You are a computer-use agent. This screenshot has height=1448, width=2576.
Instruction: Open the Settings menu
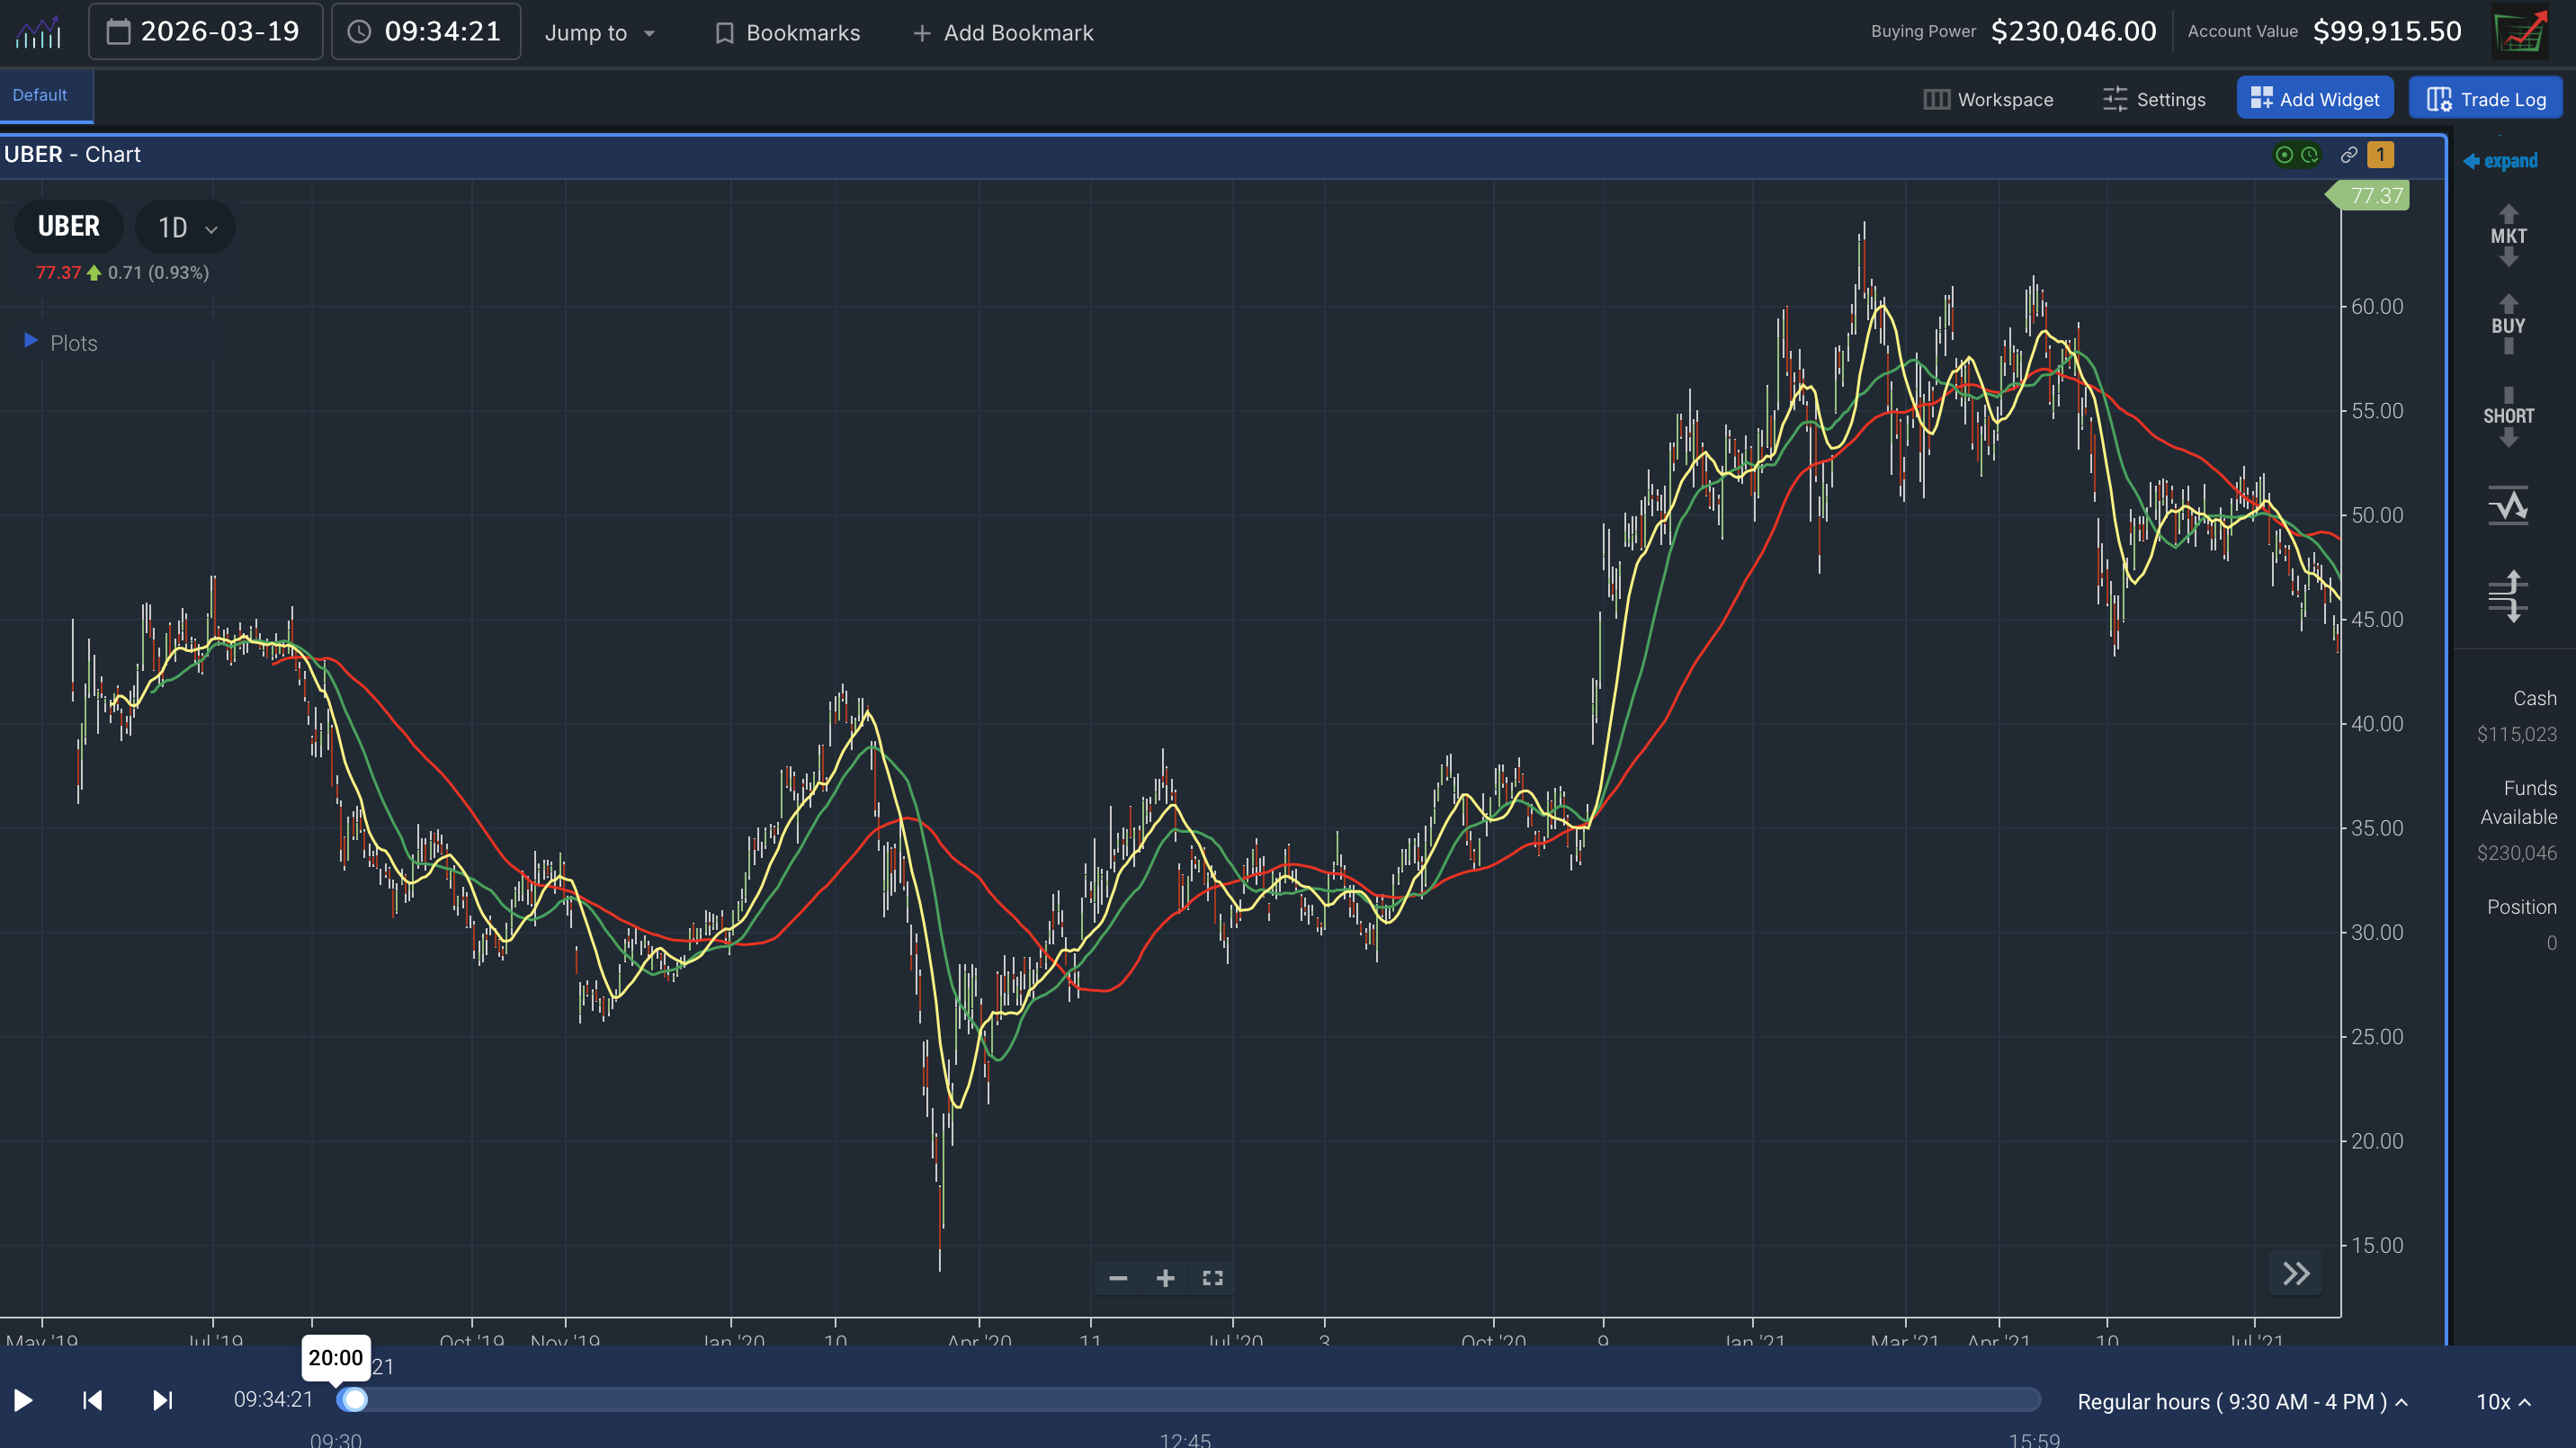pos(2155,99)
